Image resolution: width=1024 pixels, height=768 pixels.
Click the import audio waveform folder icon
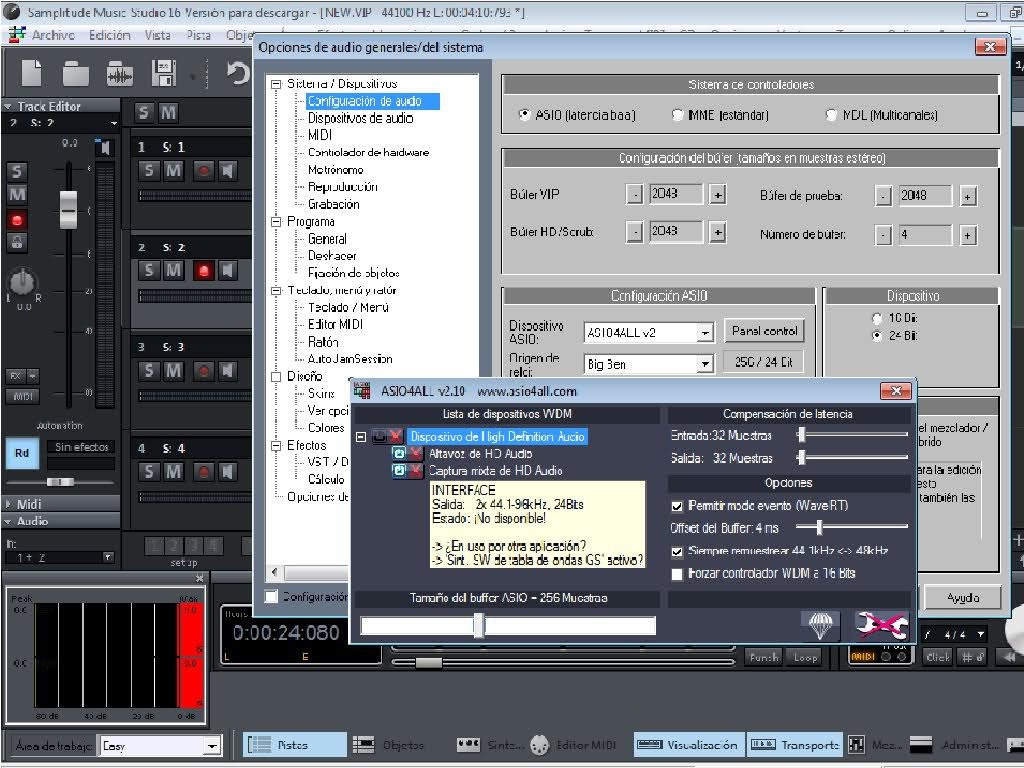click(120, 73)
